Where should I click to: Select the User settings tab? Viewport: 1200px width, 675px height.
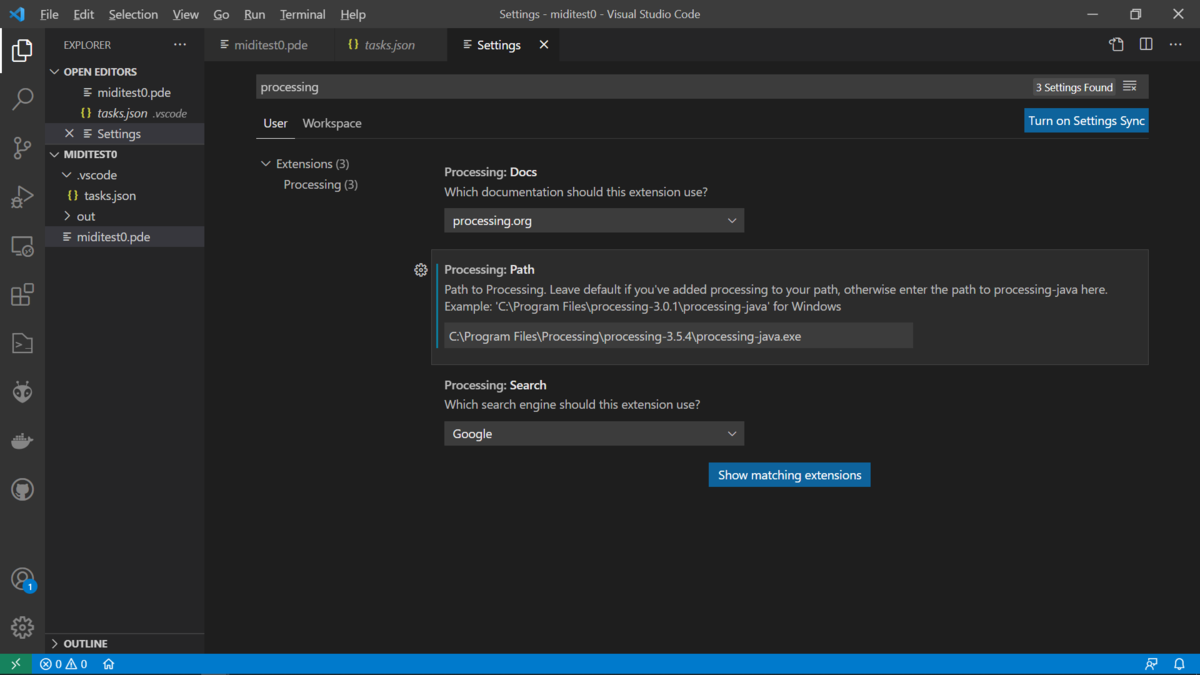[275, 124]
